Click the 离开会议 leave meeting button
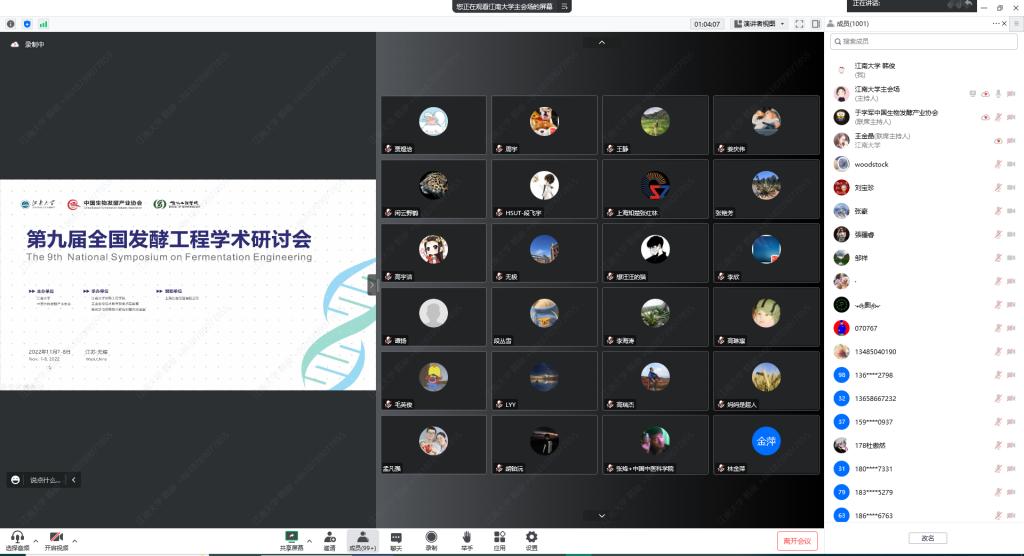The image size is (1024, 556). [x=797, y=540]
